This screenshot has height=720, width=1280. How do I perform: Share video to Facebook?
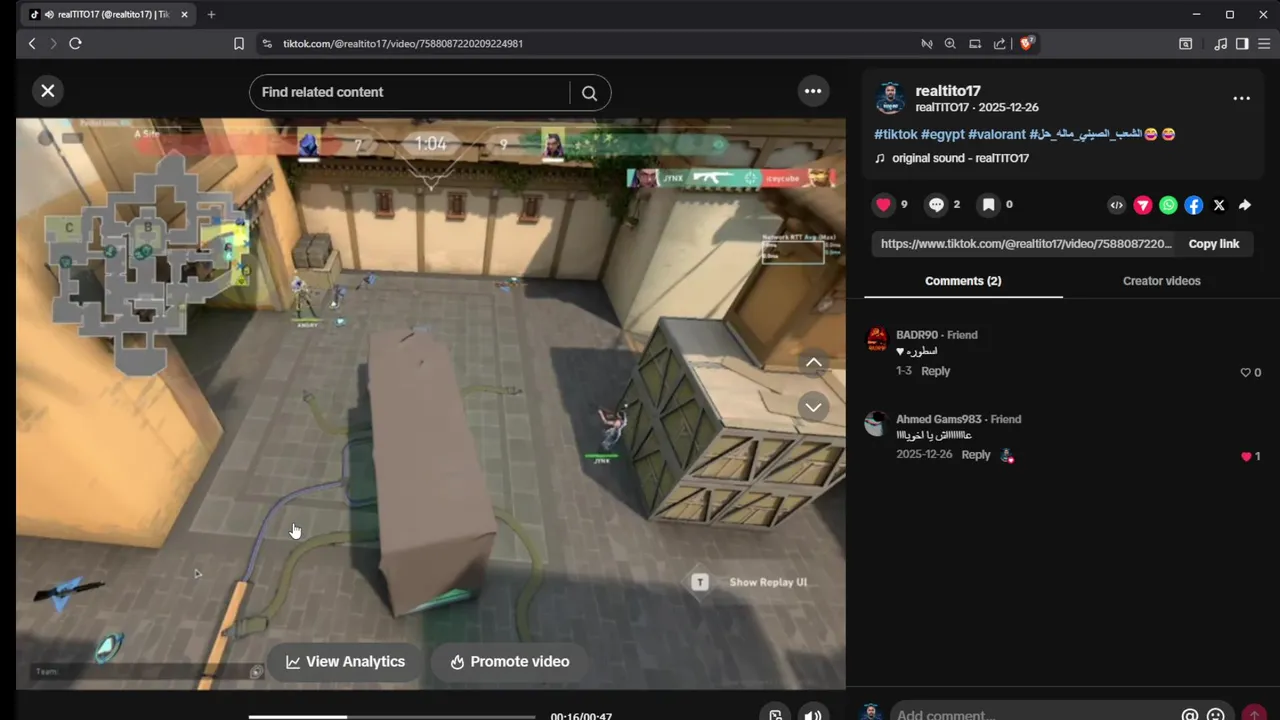[x=1194, y=205]
